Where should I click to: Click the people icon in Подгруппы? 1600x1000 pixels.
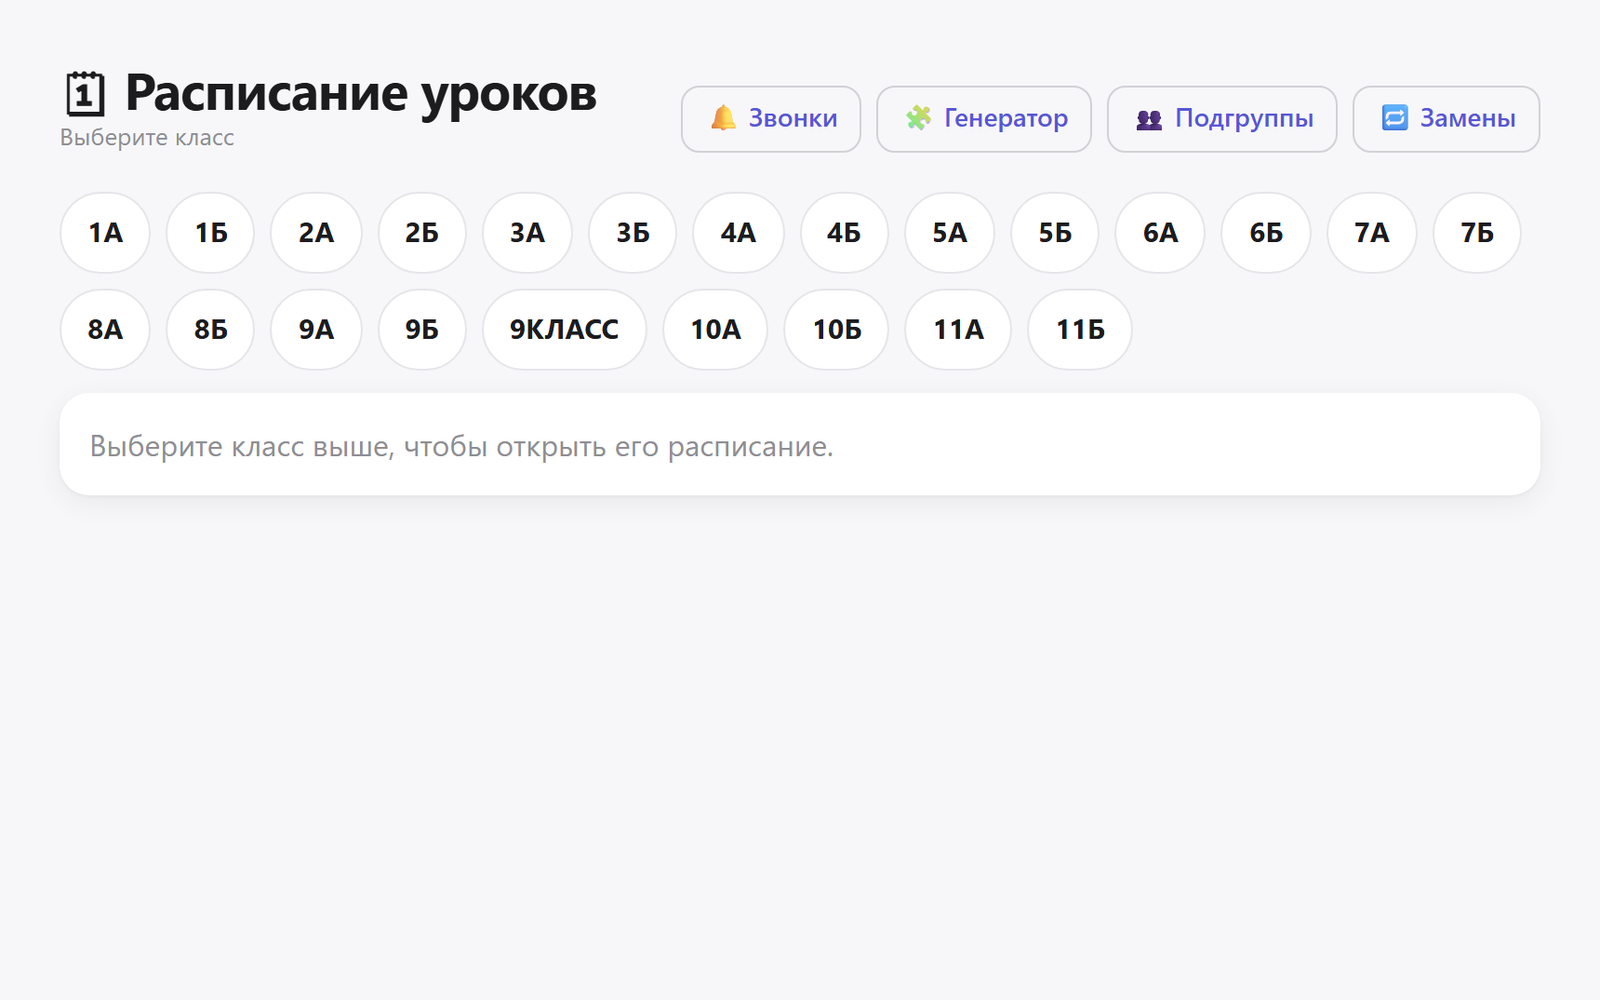[x=1149, y=119]
